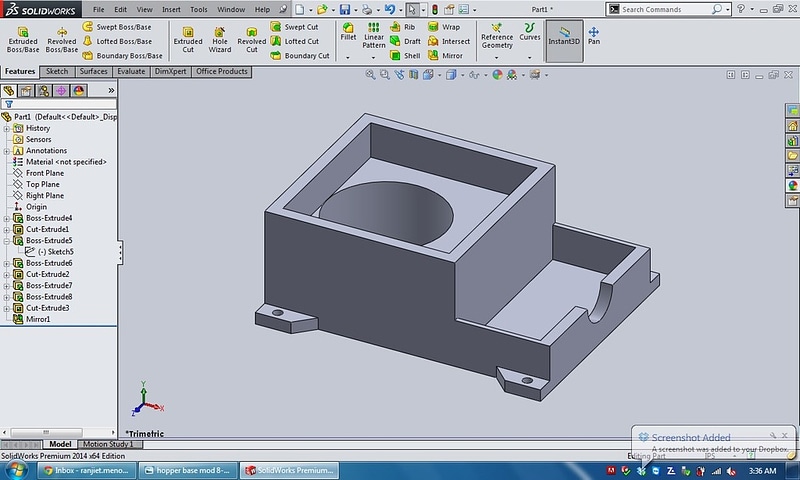Screen dimensions: 800x480
Task: Open the Windows Start button
Action: point(15,470)
